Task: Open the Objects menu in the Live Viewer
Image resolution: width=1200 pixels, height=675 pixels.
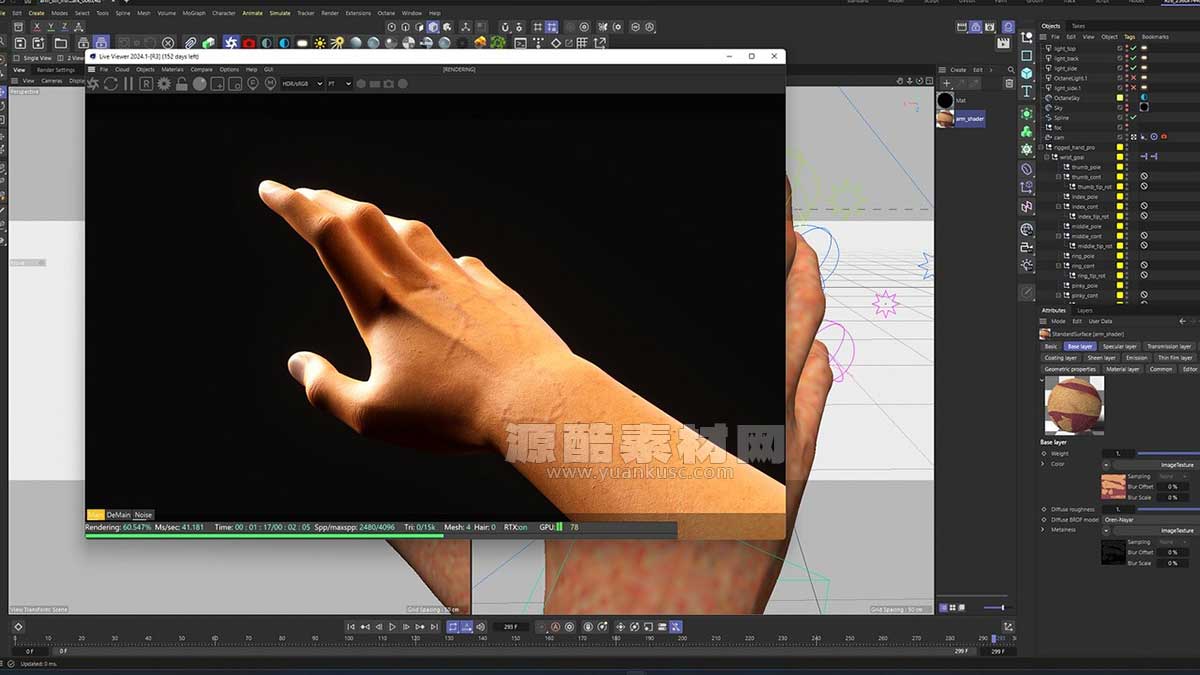Action: coord(146,69)
